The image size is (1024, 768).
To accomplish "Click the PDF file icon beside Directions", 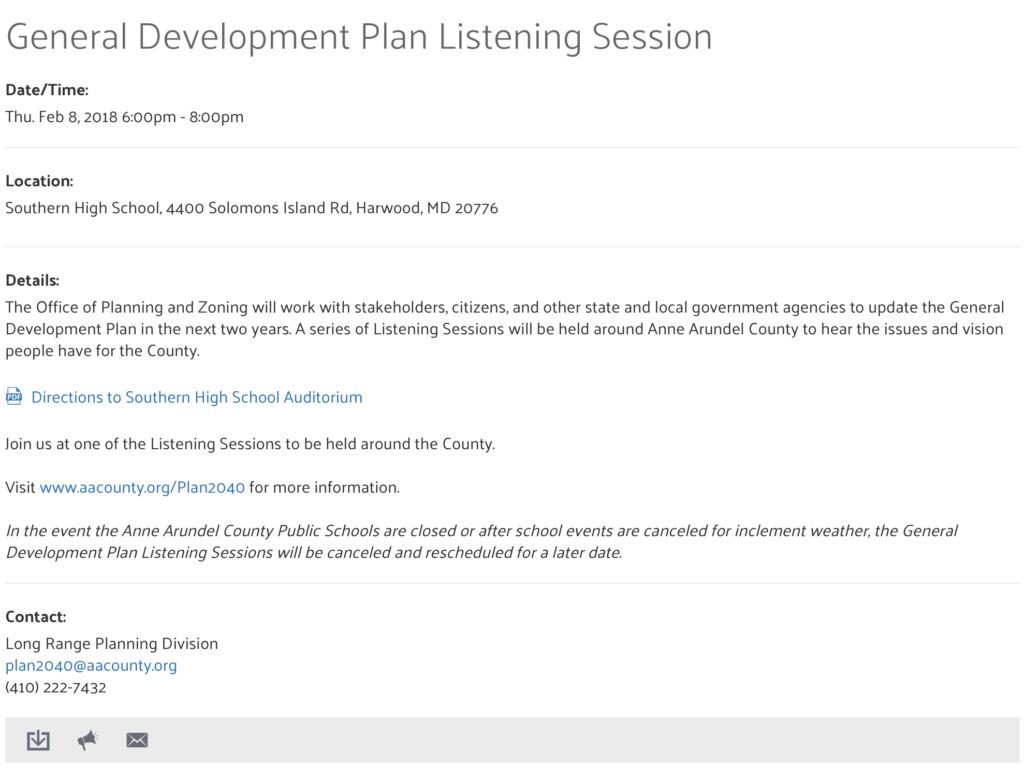I will [14, 397].
